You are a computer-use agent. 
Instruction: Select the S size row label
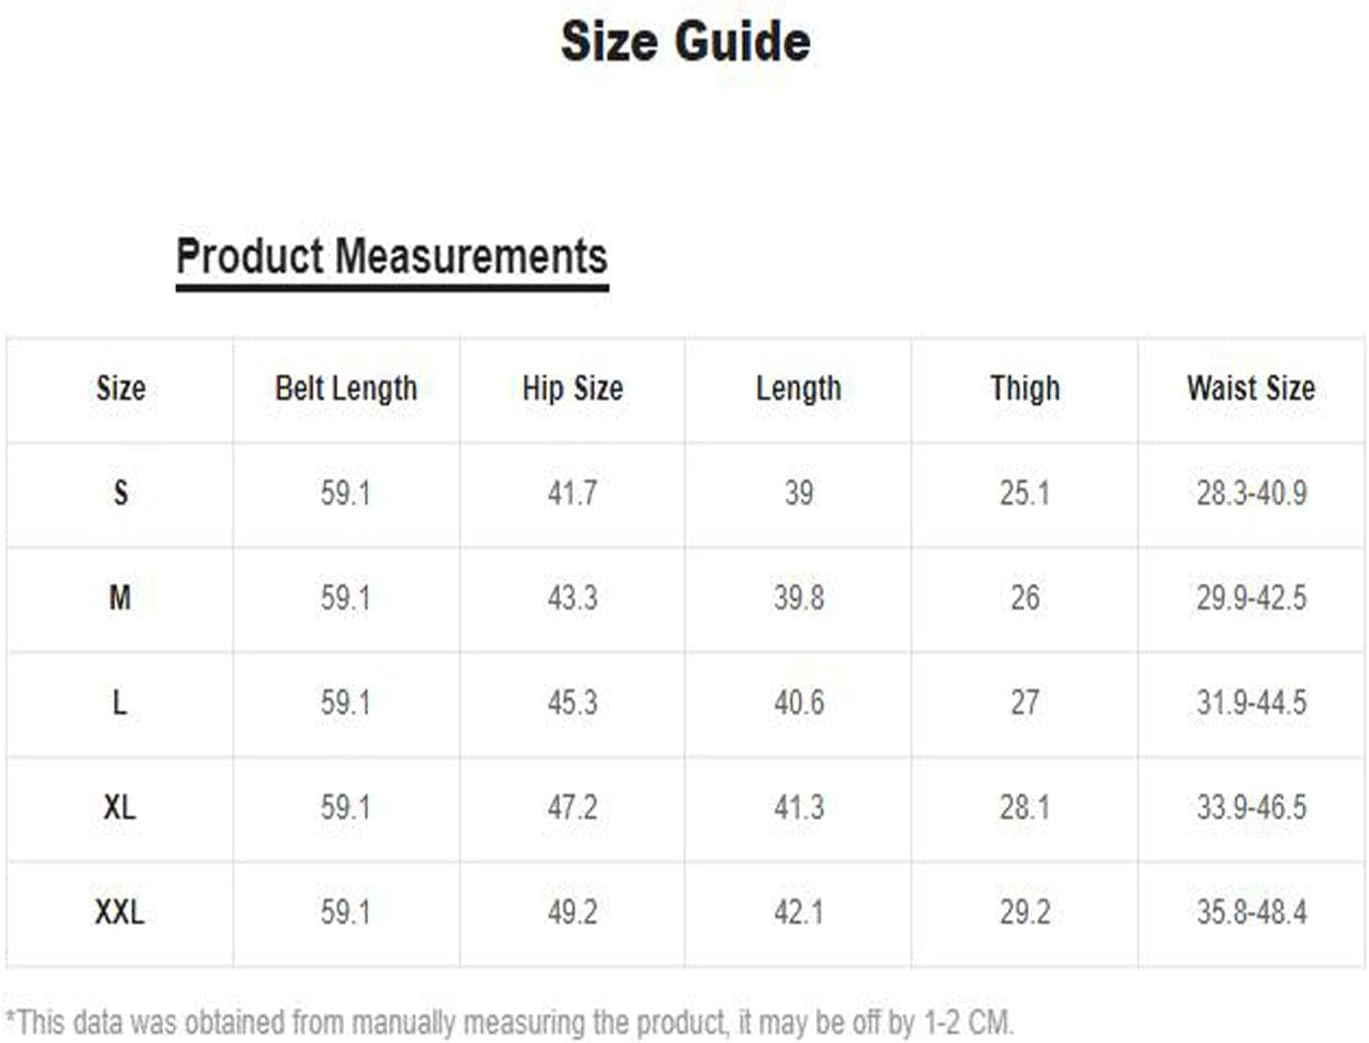(x=120, y=493)
